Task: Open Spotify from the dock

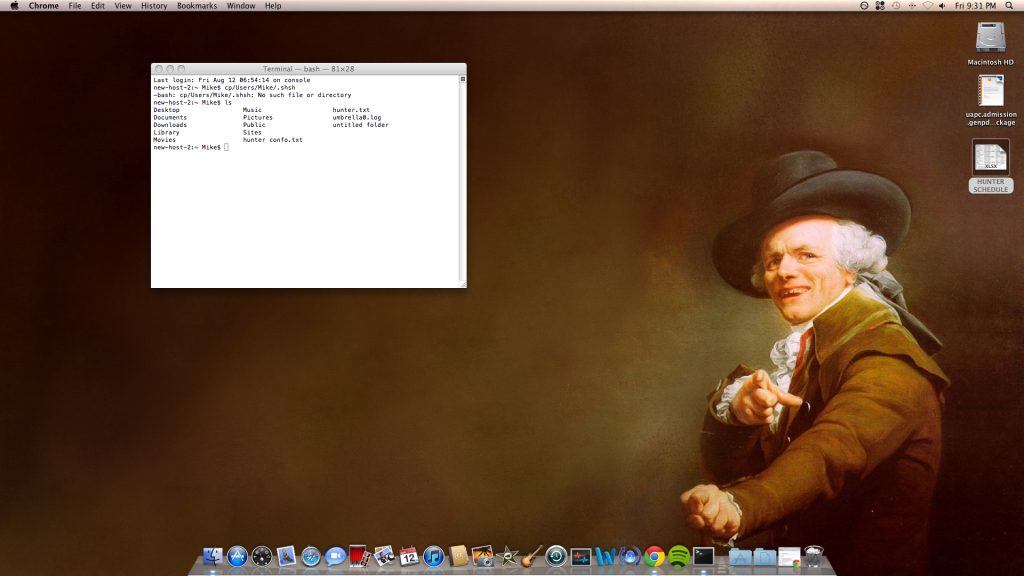Action: pyautogui.click(x=679, y=556)
